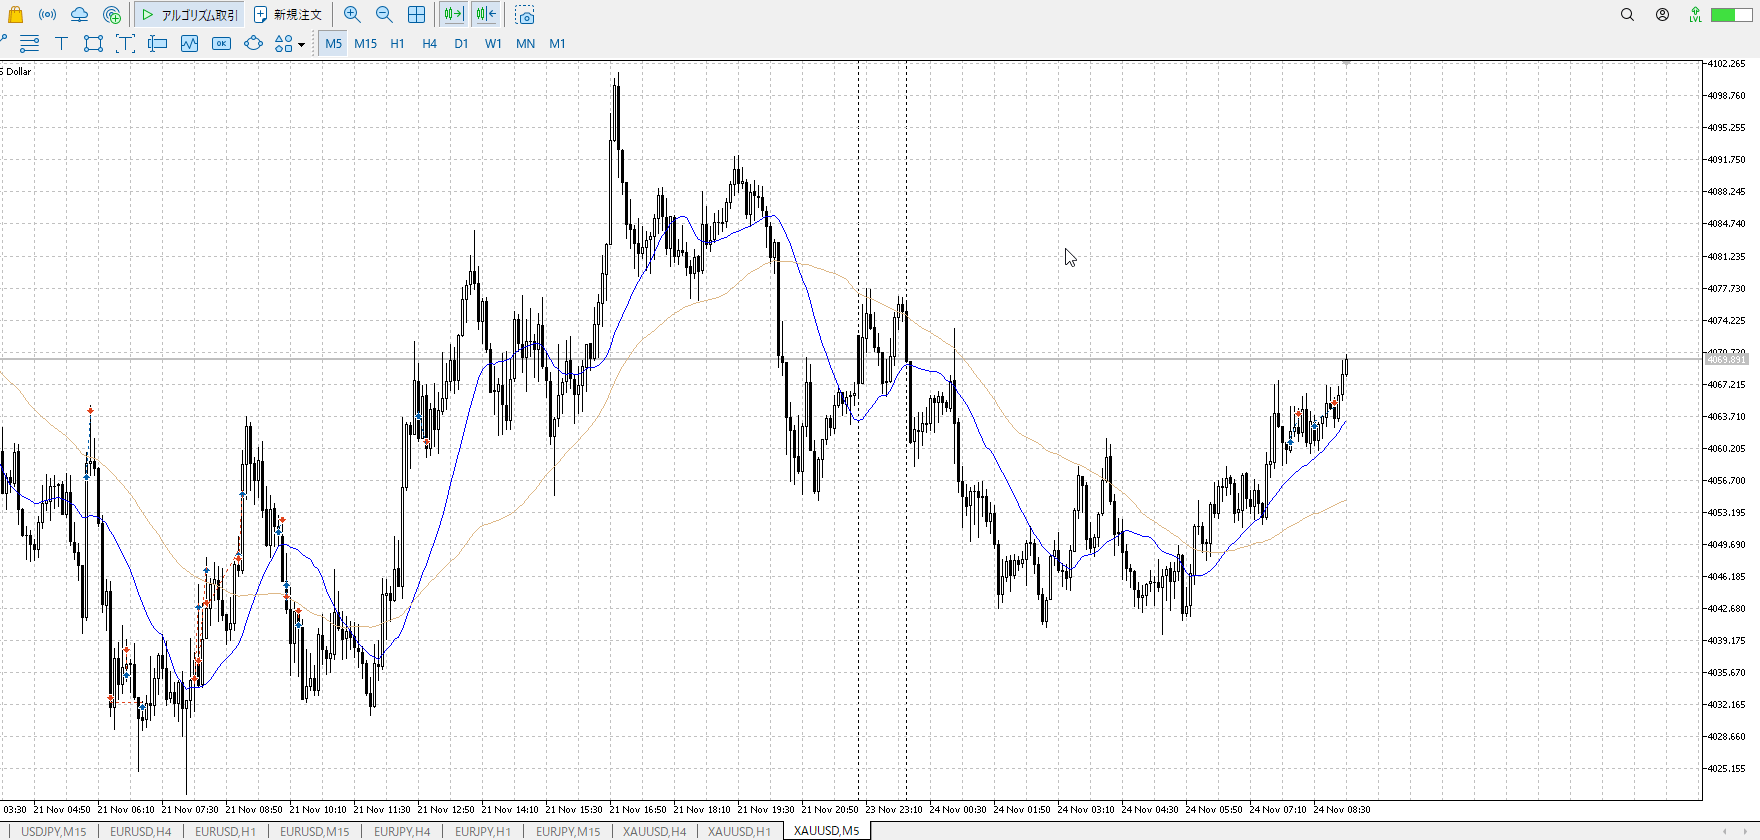Toggle the chart shift button
This screenshot has width=1760, height=840.
coord(486,15)
